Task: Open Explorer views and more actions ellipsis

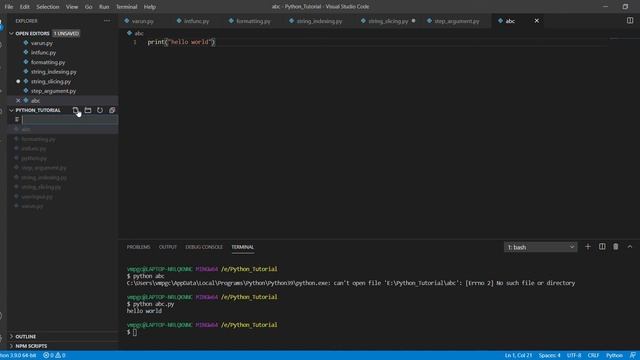Action: [x=107, y=21]
